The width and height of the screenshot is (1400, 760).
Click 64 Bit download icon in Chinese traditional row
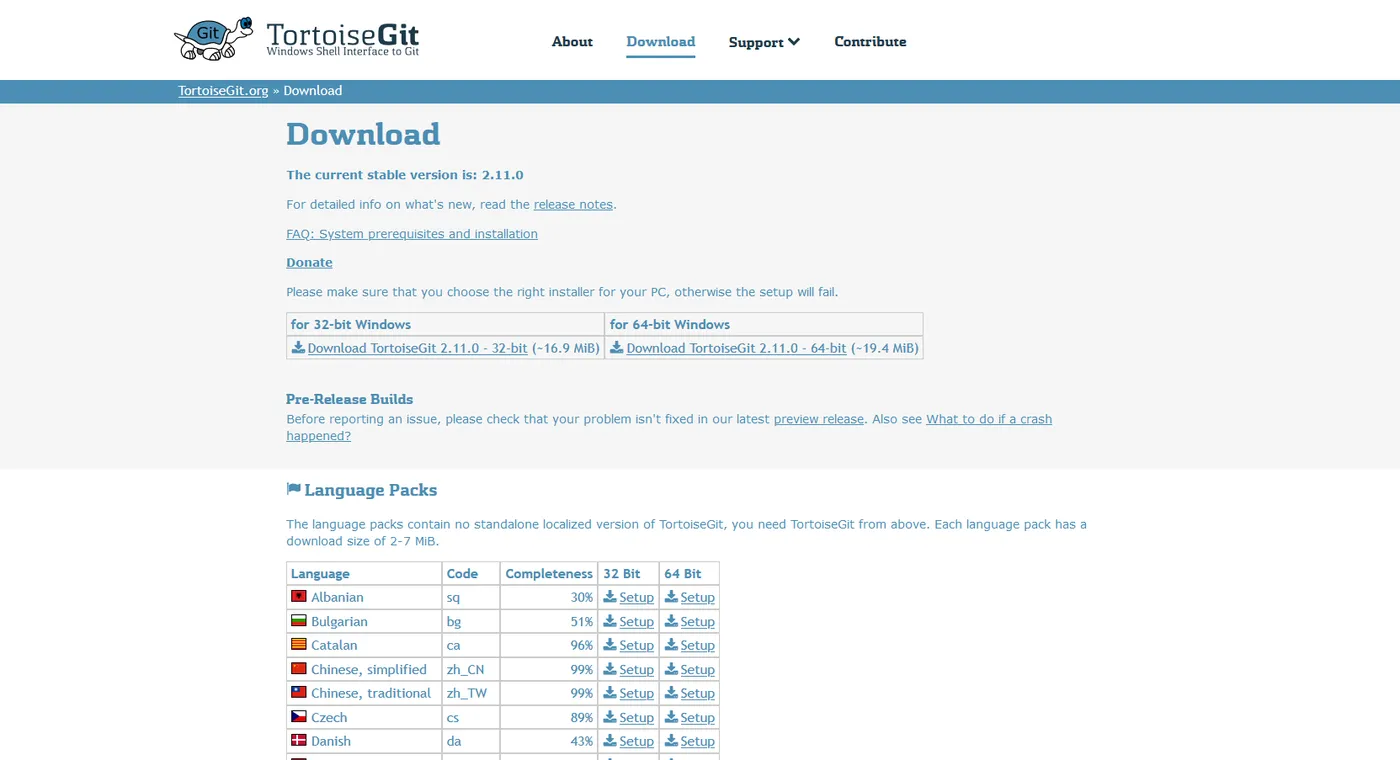coord(671,693)
